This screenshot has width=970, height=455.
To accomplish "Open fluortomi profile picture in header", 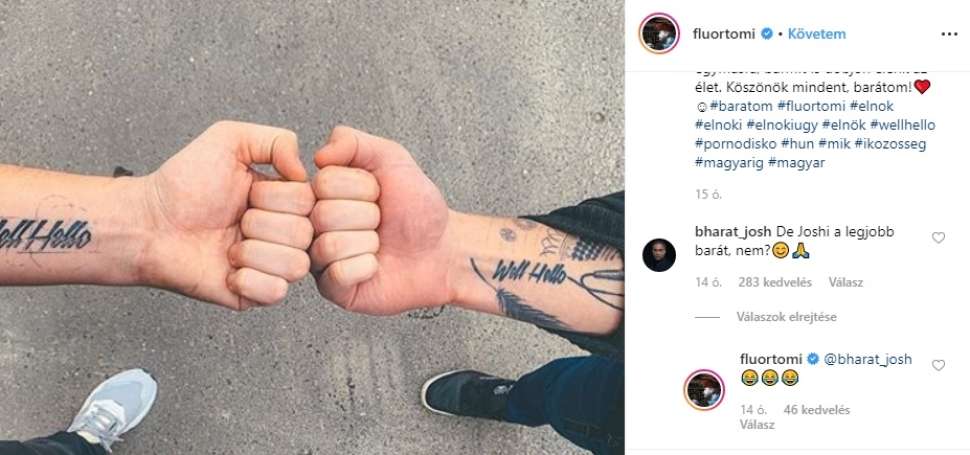I will tap(659, 33).
